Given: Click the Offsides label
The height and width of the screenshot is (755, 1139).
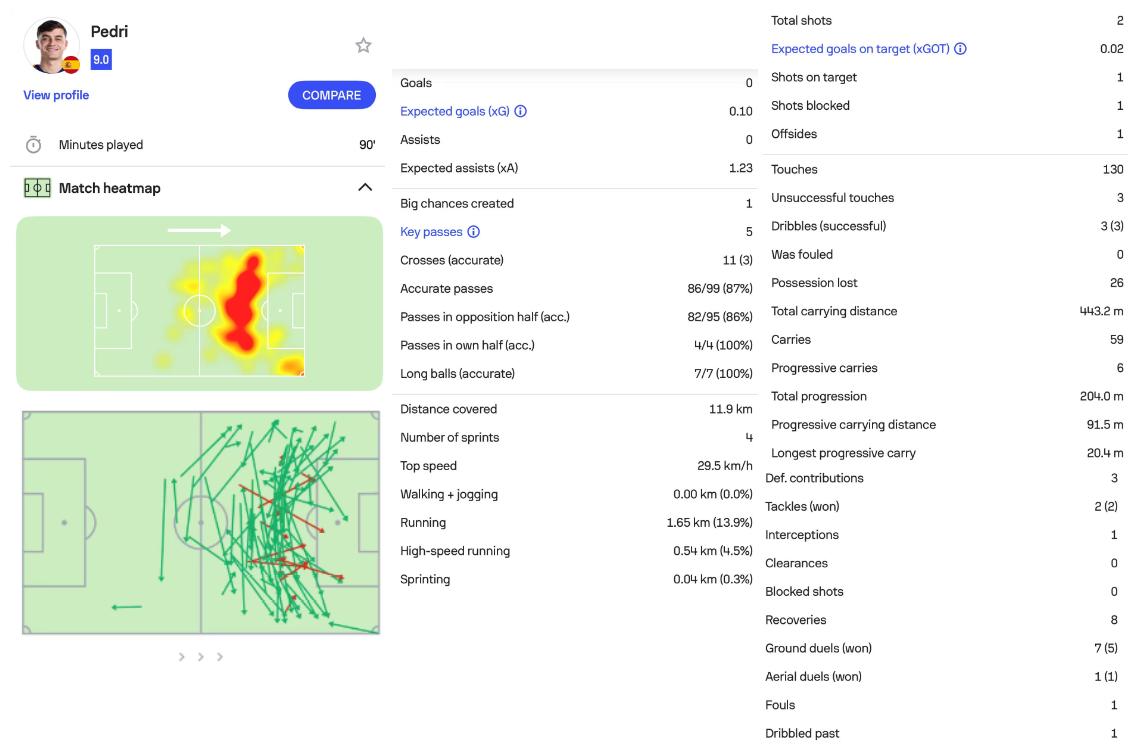Looking at the screenshot, I should point(794,134).
